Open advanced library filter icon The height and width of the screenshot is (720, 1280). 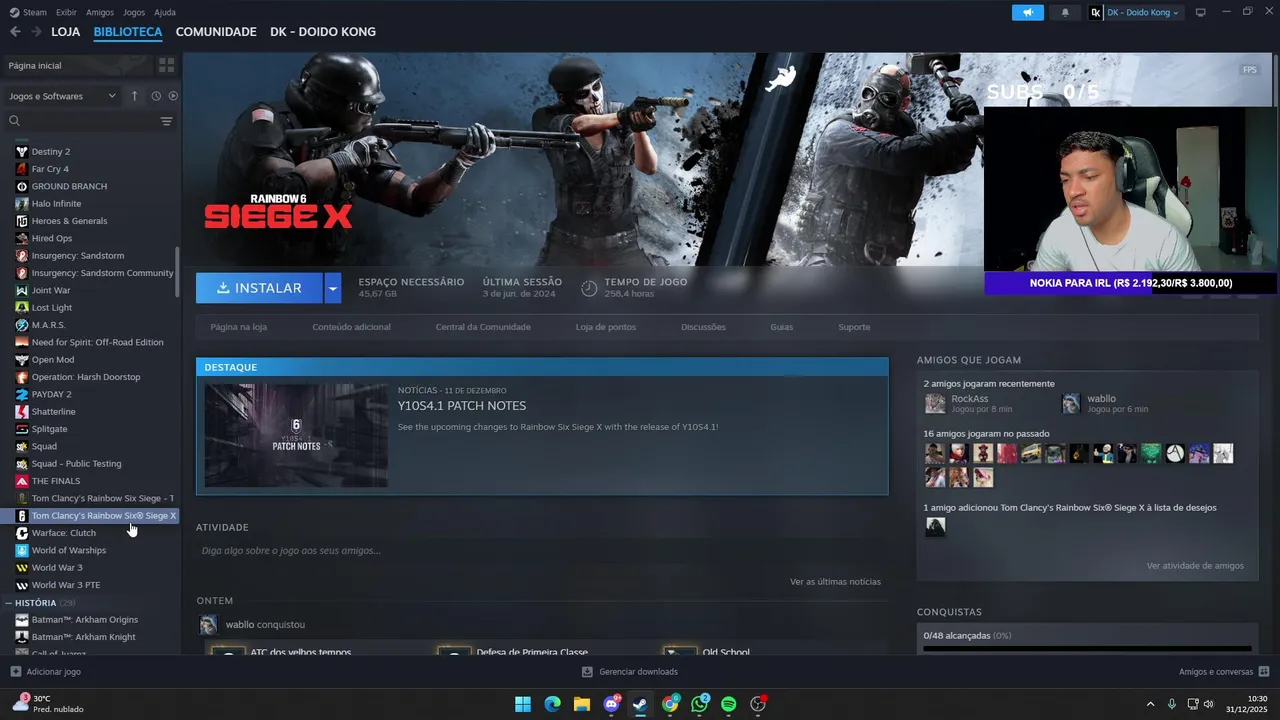coord(166,121)
